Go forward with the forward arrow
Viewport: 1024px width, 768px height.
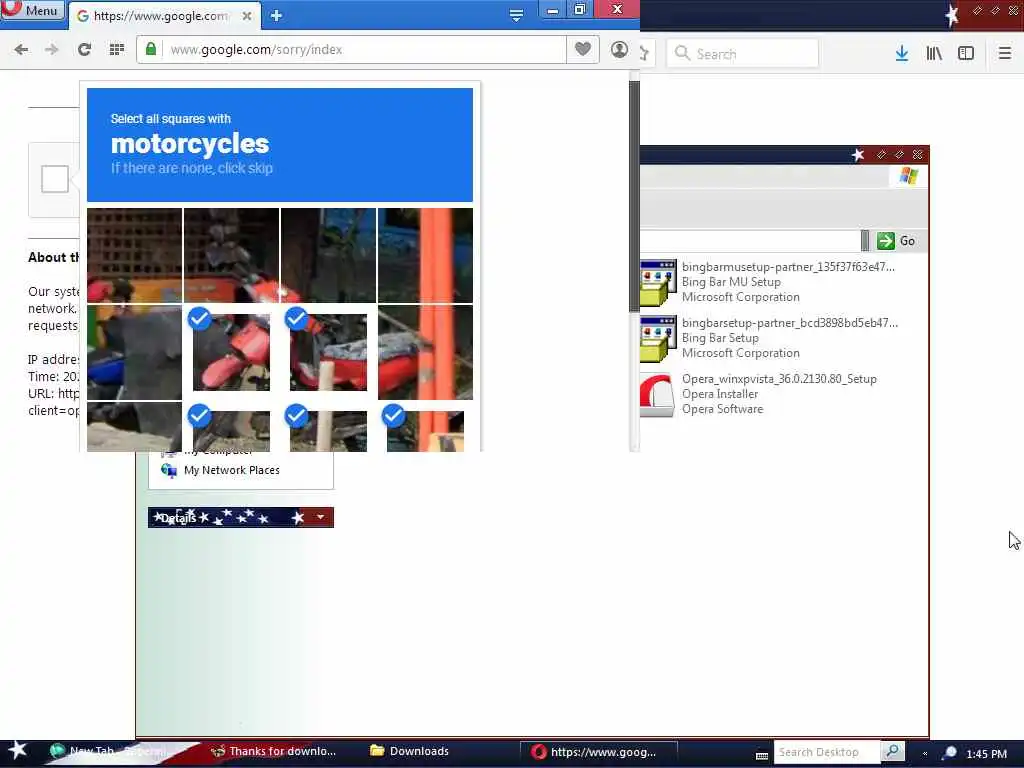[x=52, y=50]
